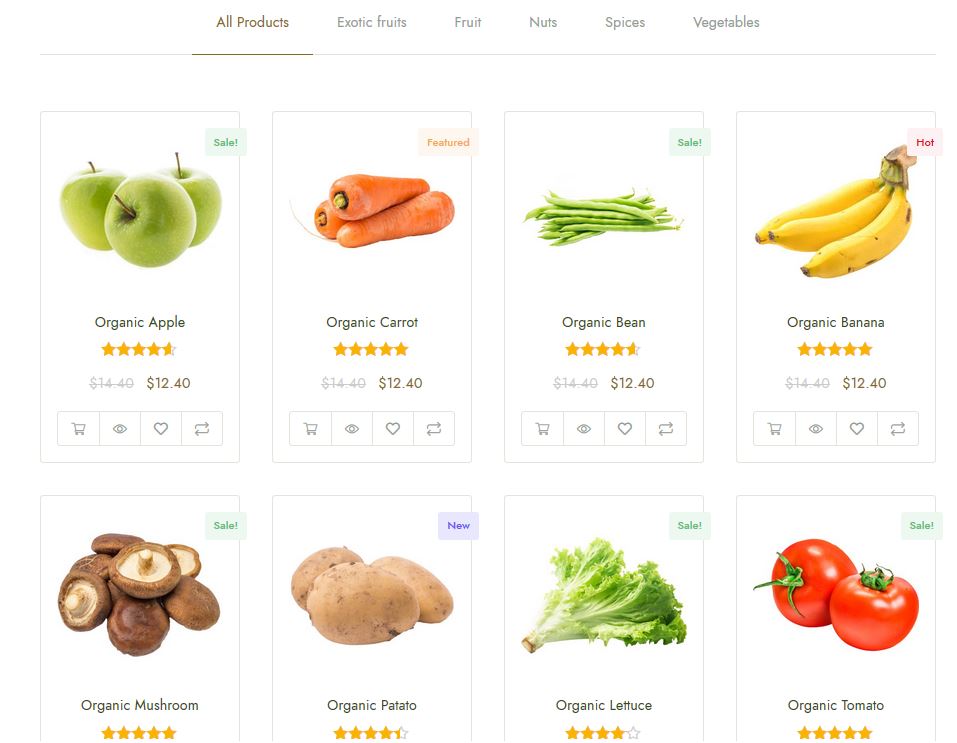Screen dimensions: 957x743
Task: Add Organic Banana to cart
Action: (775, 429)
